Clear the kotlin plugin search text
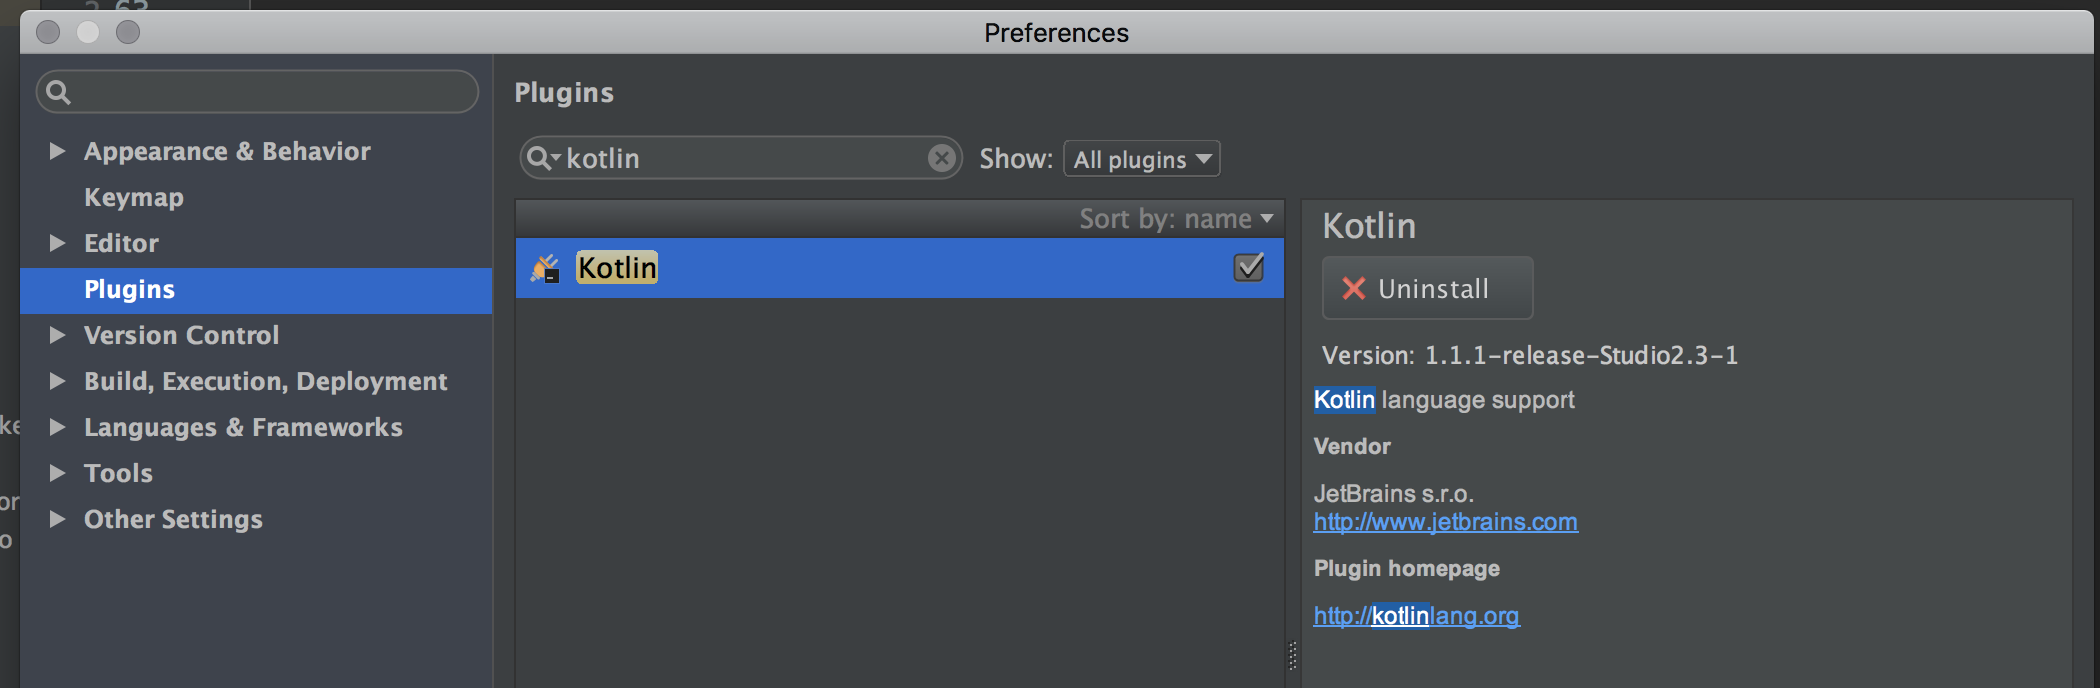Image resolution: width=2100 pixels, height=688 pixels. [941, 158]
